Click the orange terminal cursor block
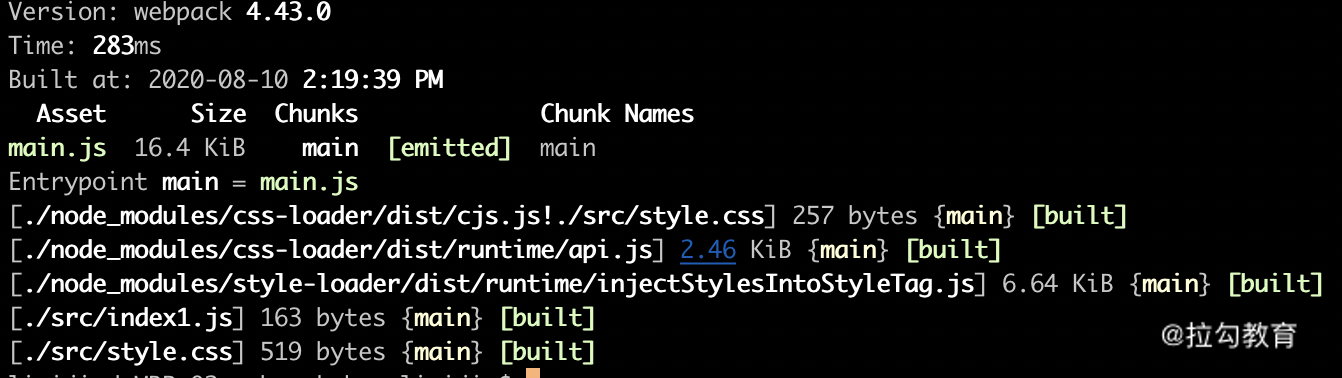This screenshot has height=378, width=1342. tap(532, 374)
